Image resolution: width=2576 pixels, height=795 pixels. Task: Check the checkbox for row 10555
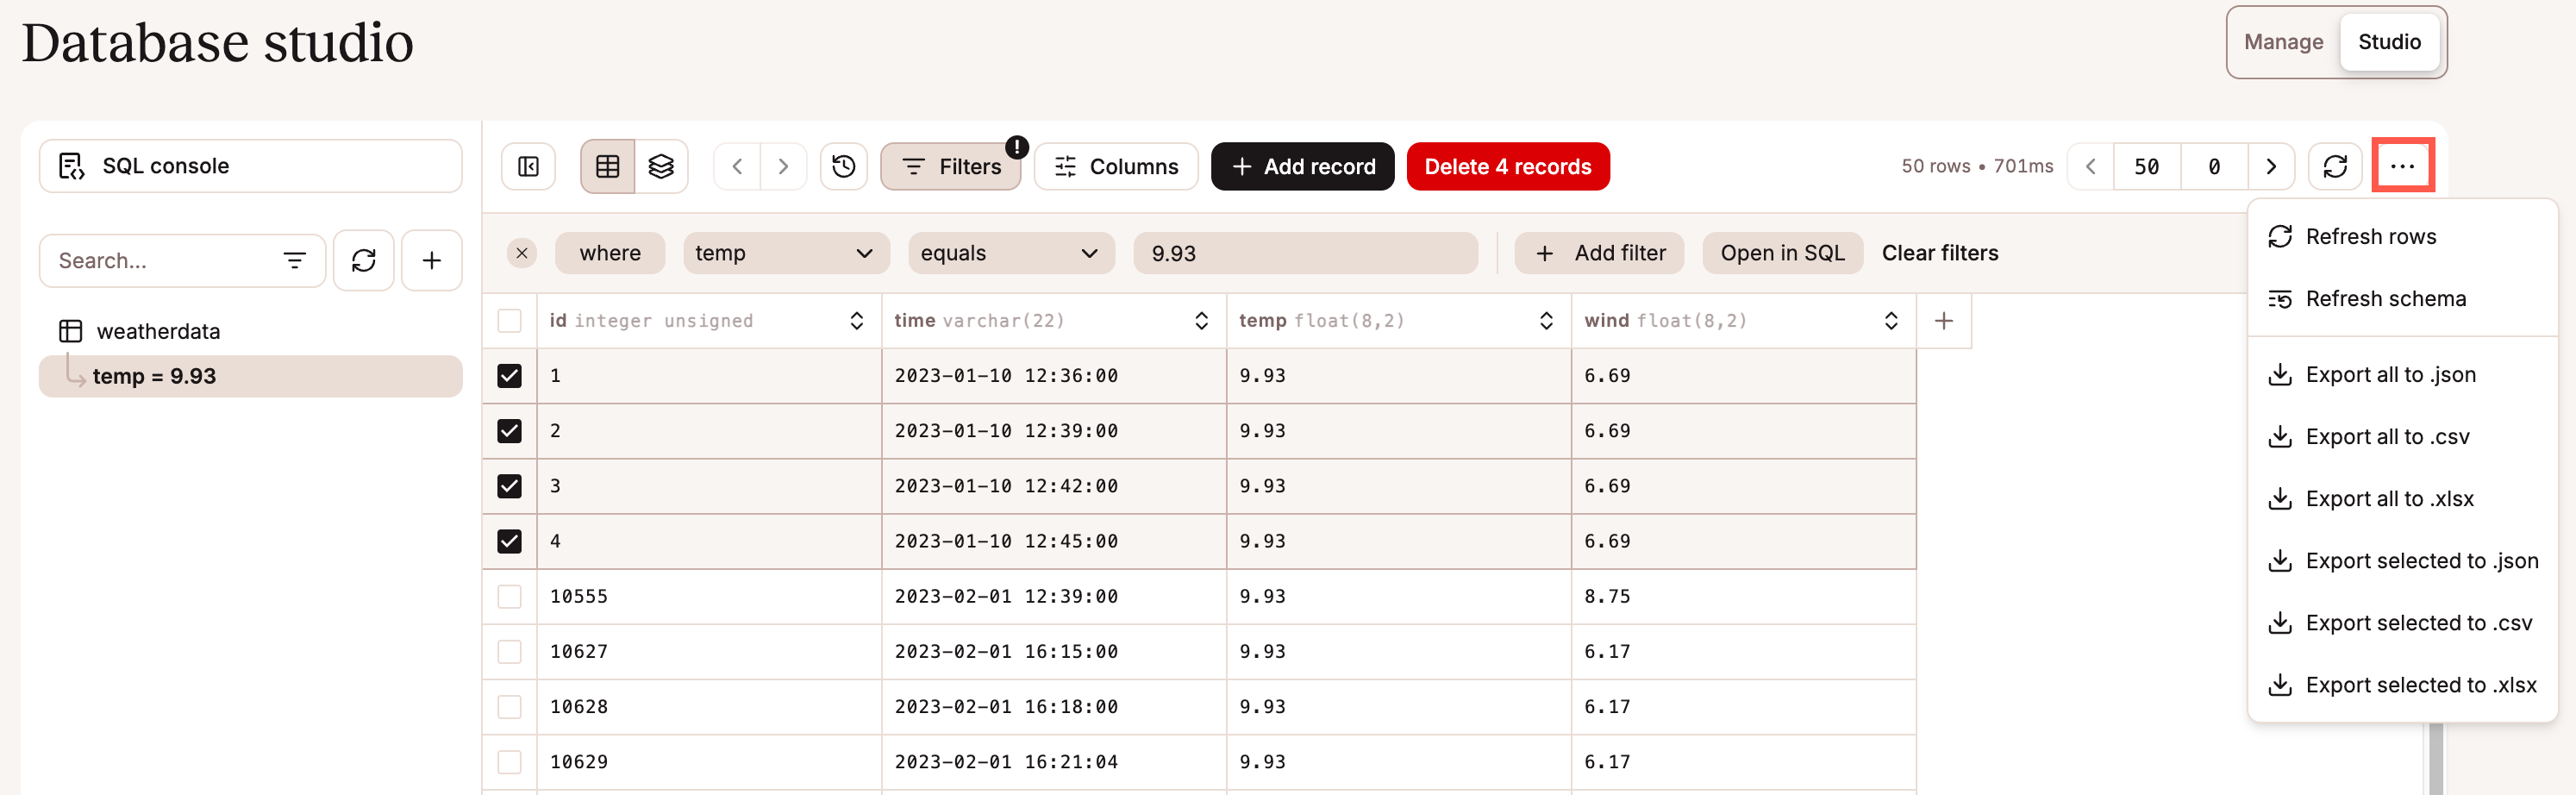tap(510, 596)
